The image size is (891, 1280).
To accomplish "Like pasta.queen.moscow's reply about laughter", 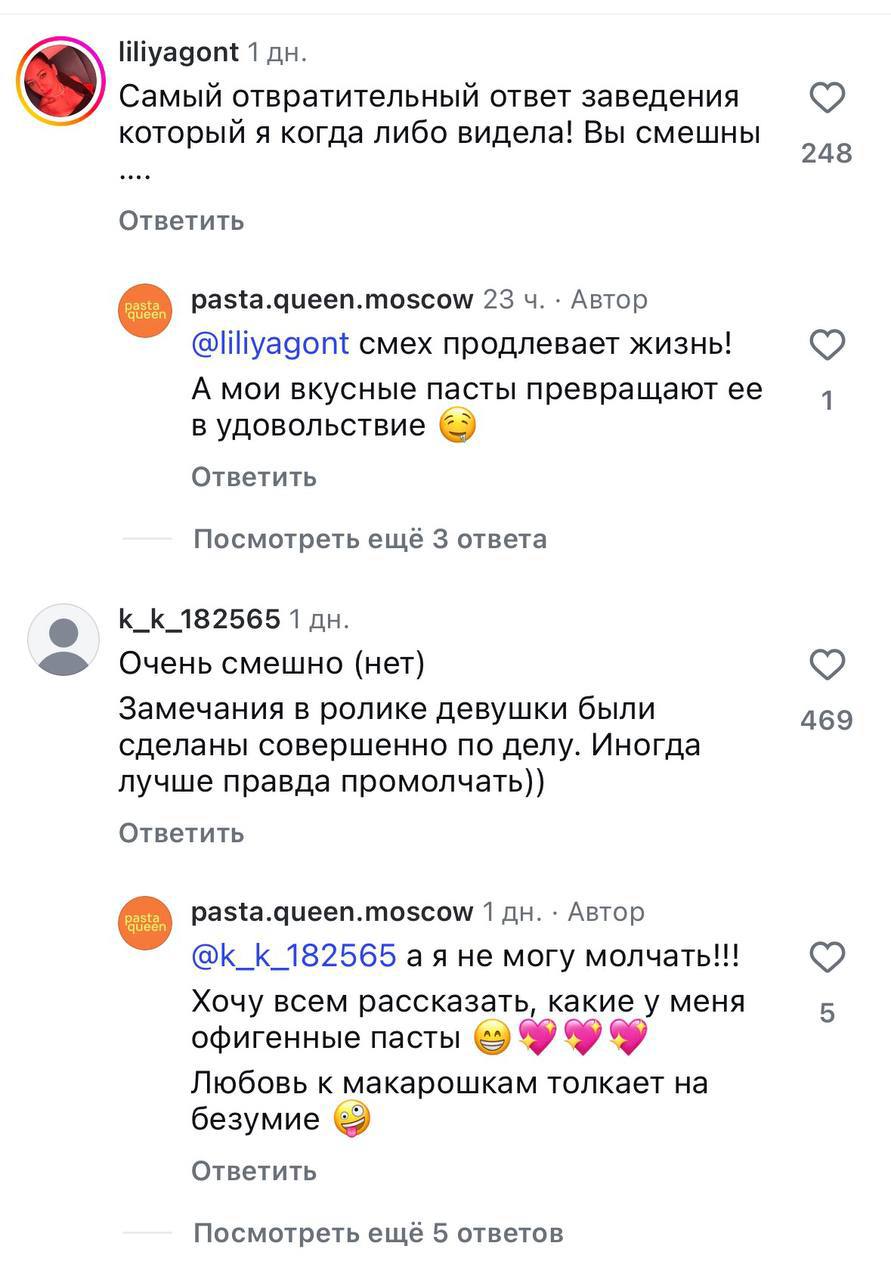I will click(827, 346).
